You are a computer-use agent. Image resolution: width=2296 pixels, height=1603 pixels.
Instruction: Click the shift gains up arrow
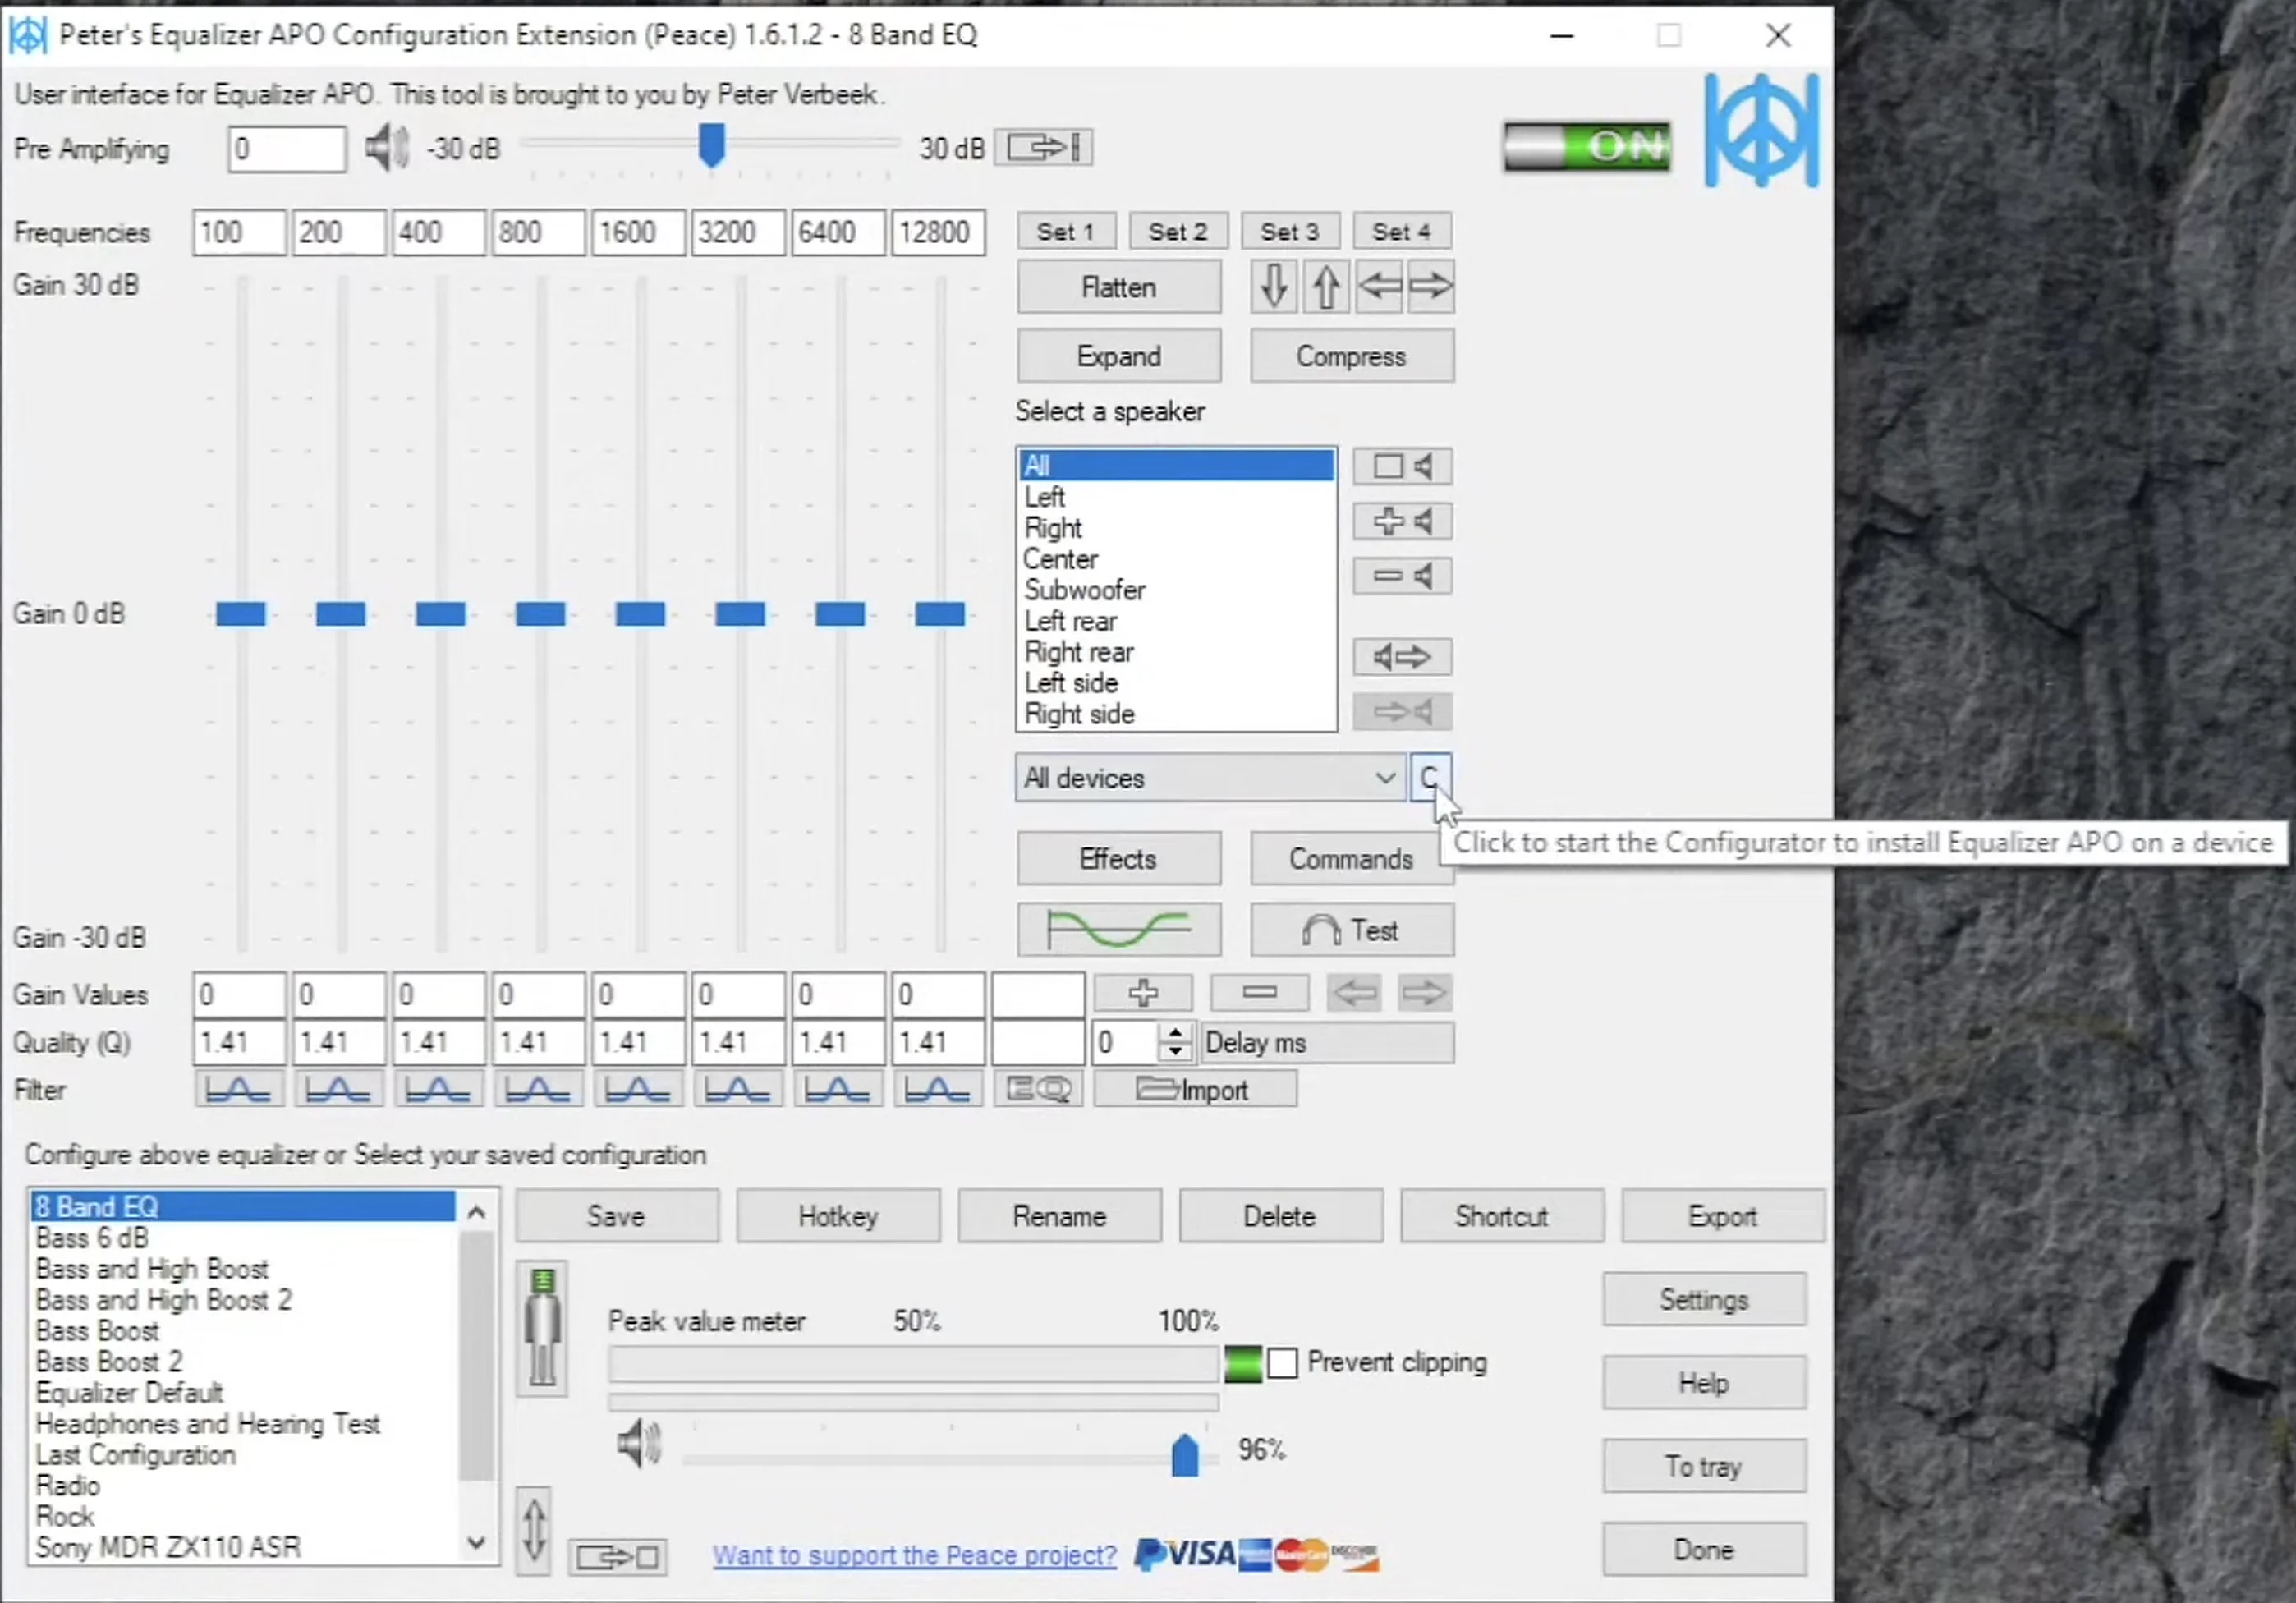click(x=1326, y=287)
